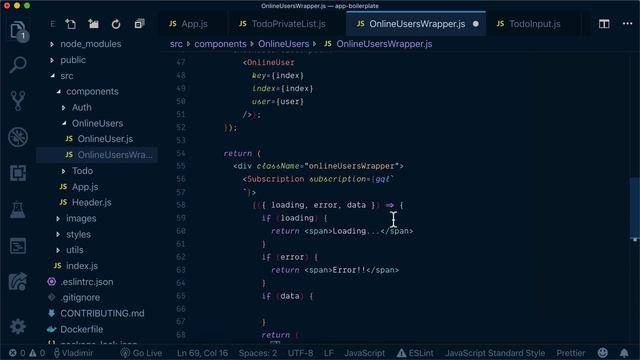
Task: Open the Source Control view
Action: pos(18,101)
